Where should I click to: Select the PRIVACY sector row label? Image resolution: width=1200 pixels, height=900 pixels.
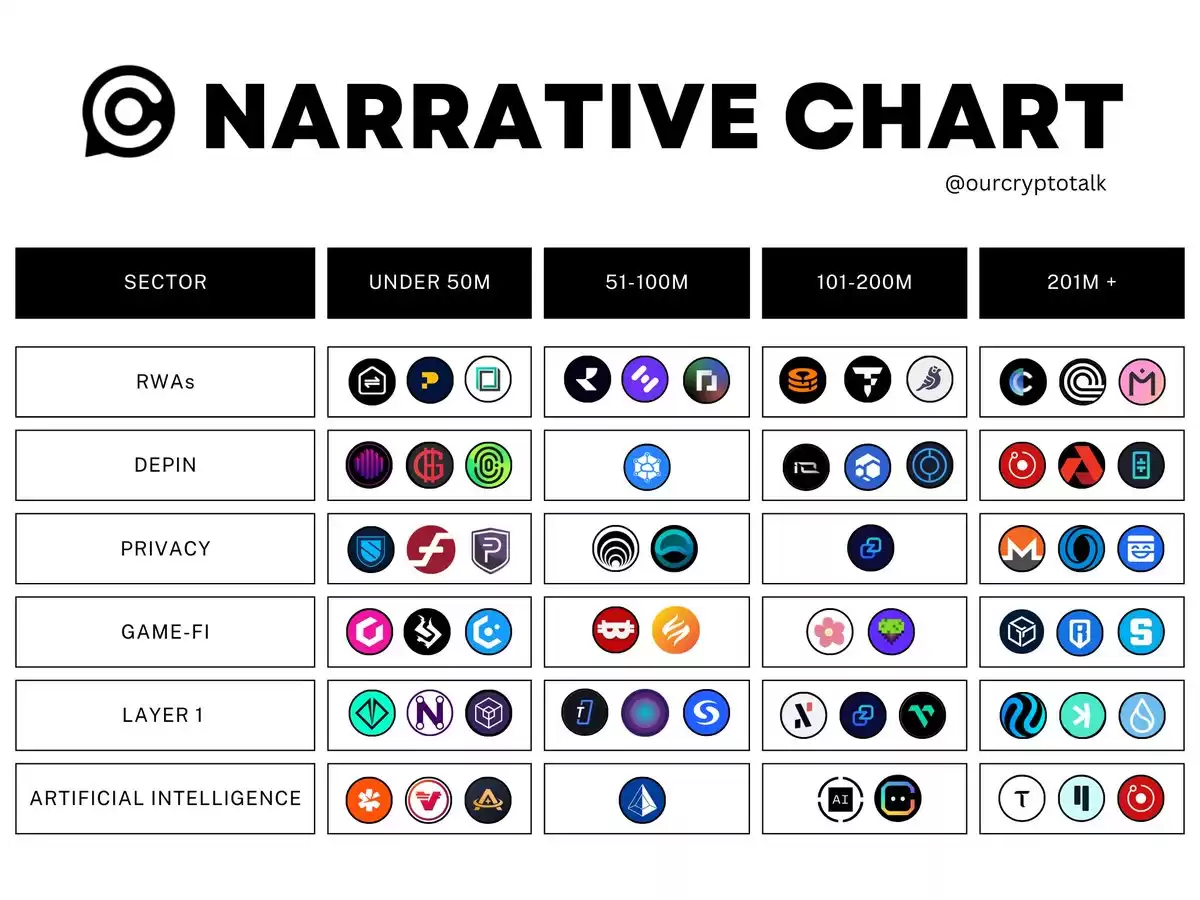pyautogui.click(x=165, y=549)
